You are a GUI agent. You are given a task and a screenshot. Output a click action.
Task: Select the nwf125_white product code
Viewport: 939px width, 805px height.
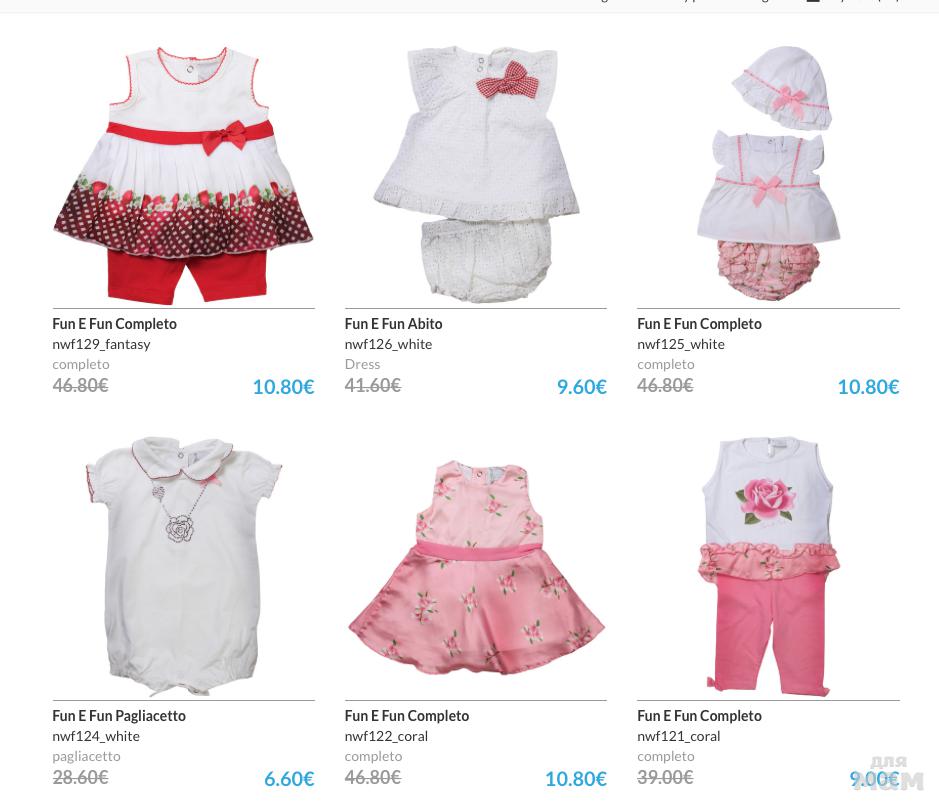(681, 344)
